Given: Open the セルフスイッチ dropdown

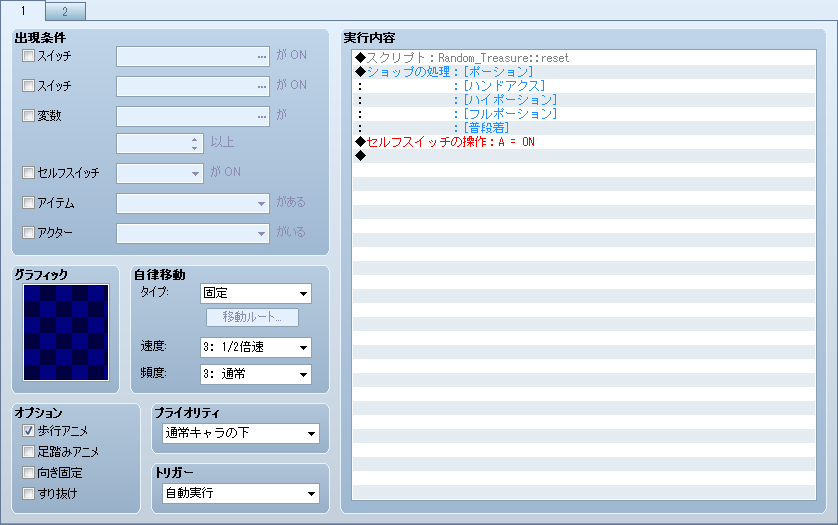Looking at the screenshot, I should (160, 173).
